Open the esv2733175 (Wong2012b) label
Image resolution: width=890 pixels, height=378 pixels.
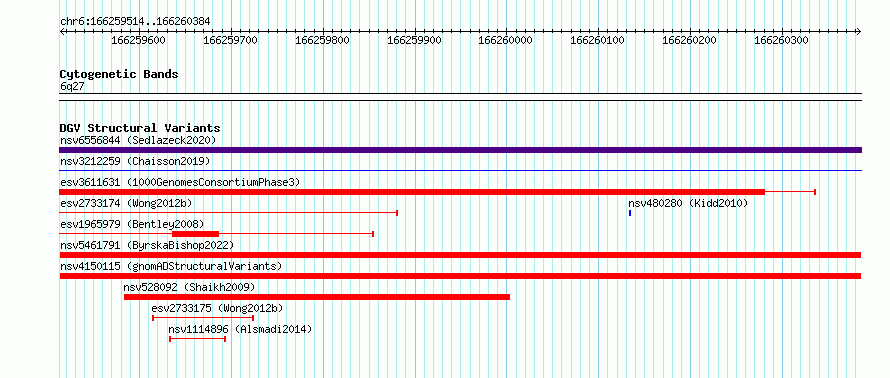(x=217, y=308)
